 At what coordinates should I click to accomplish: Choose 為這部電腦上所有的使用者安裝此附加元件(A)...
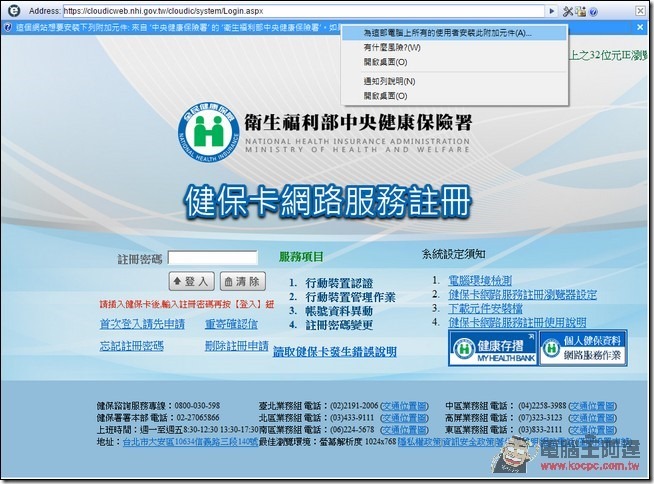point(454,33)
